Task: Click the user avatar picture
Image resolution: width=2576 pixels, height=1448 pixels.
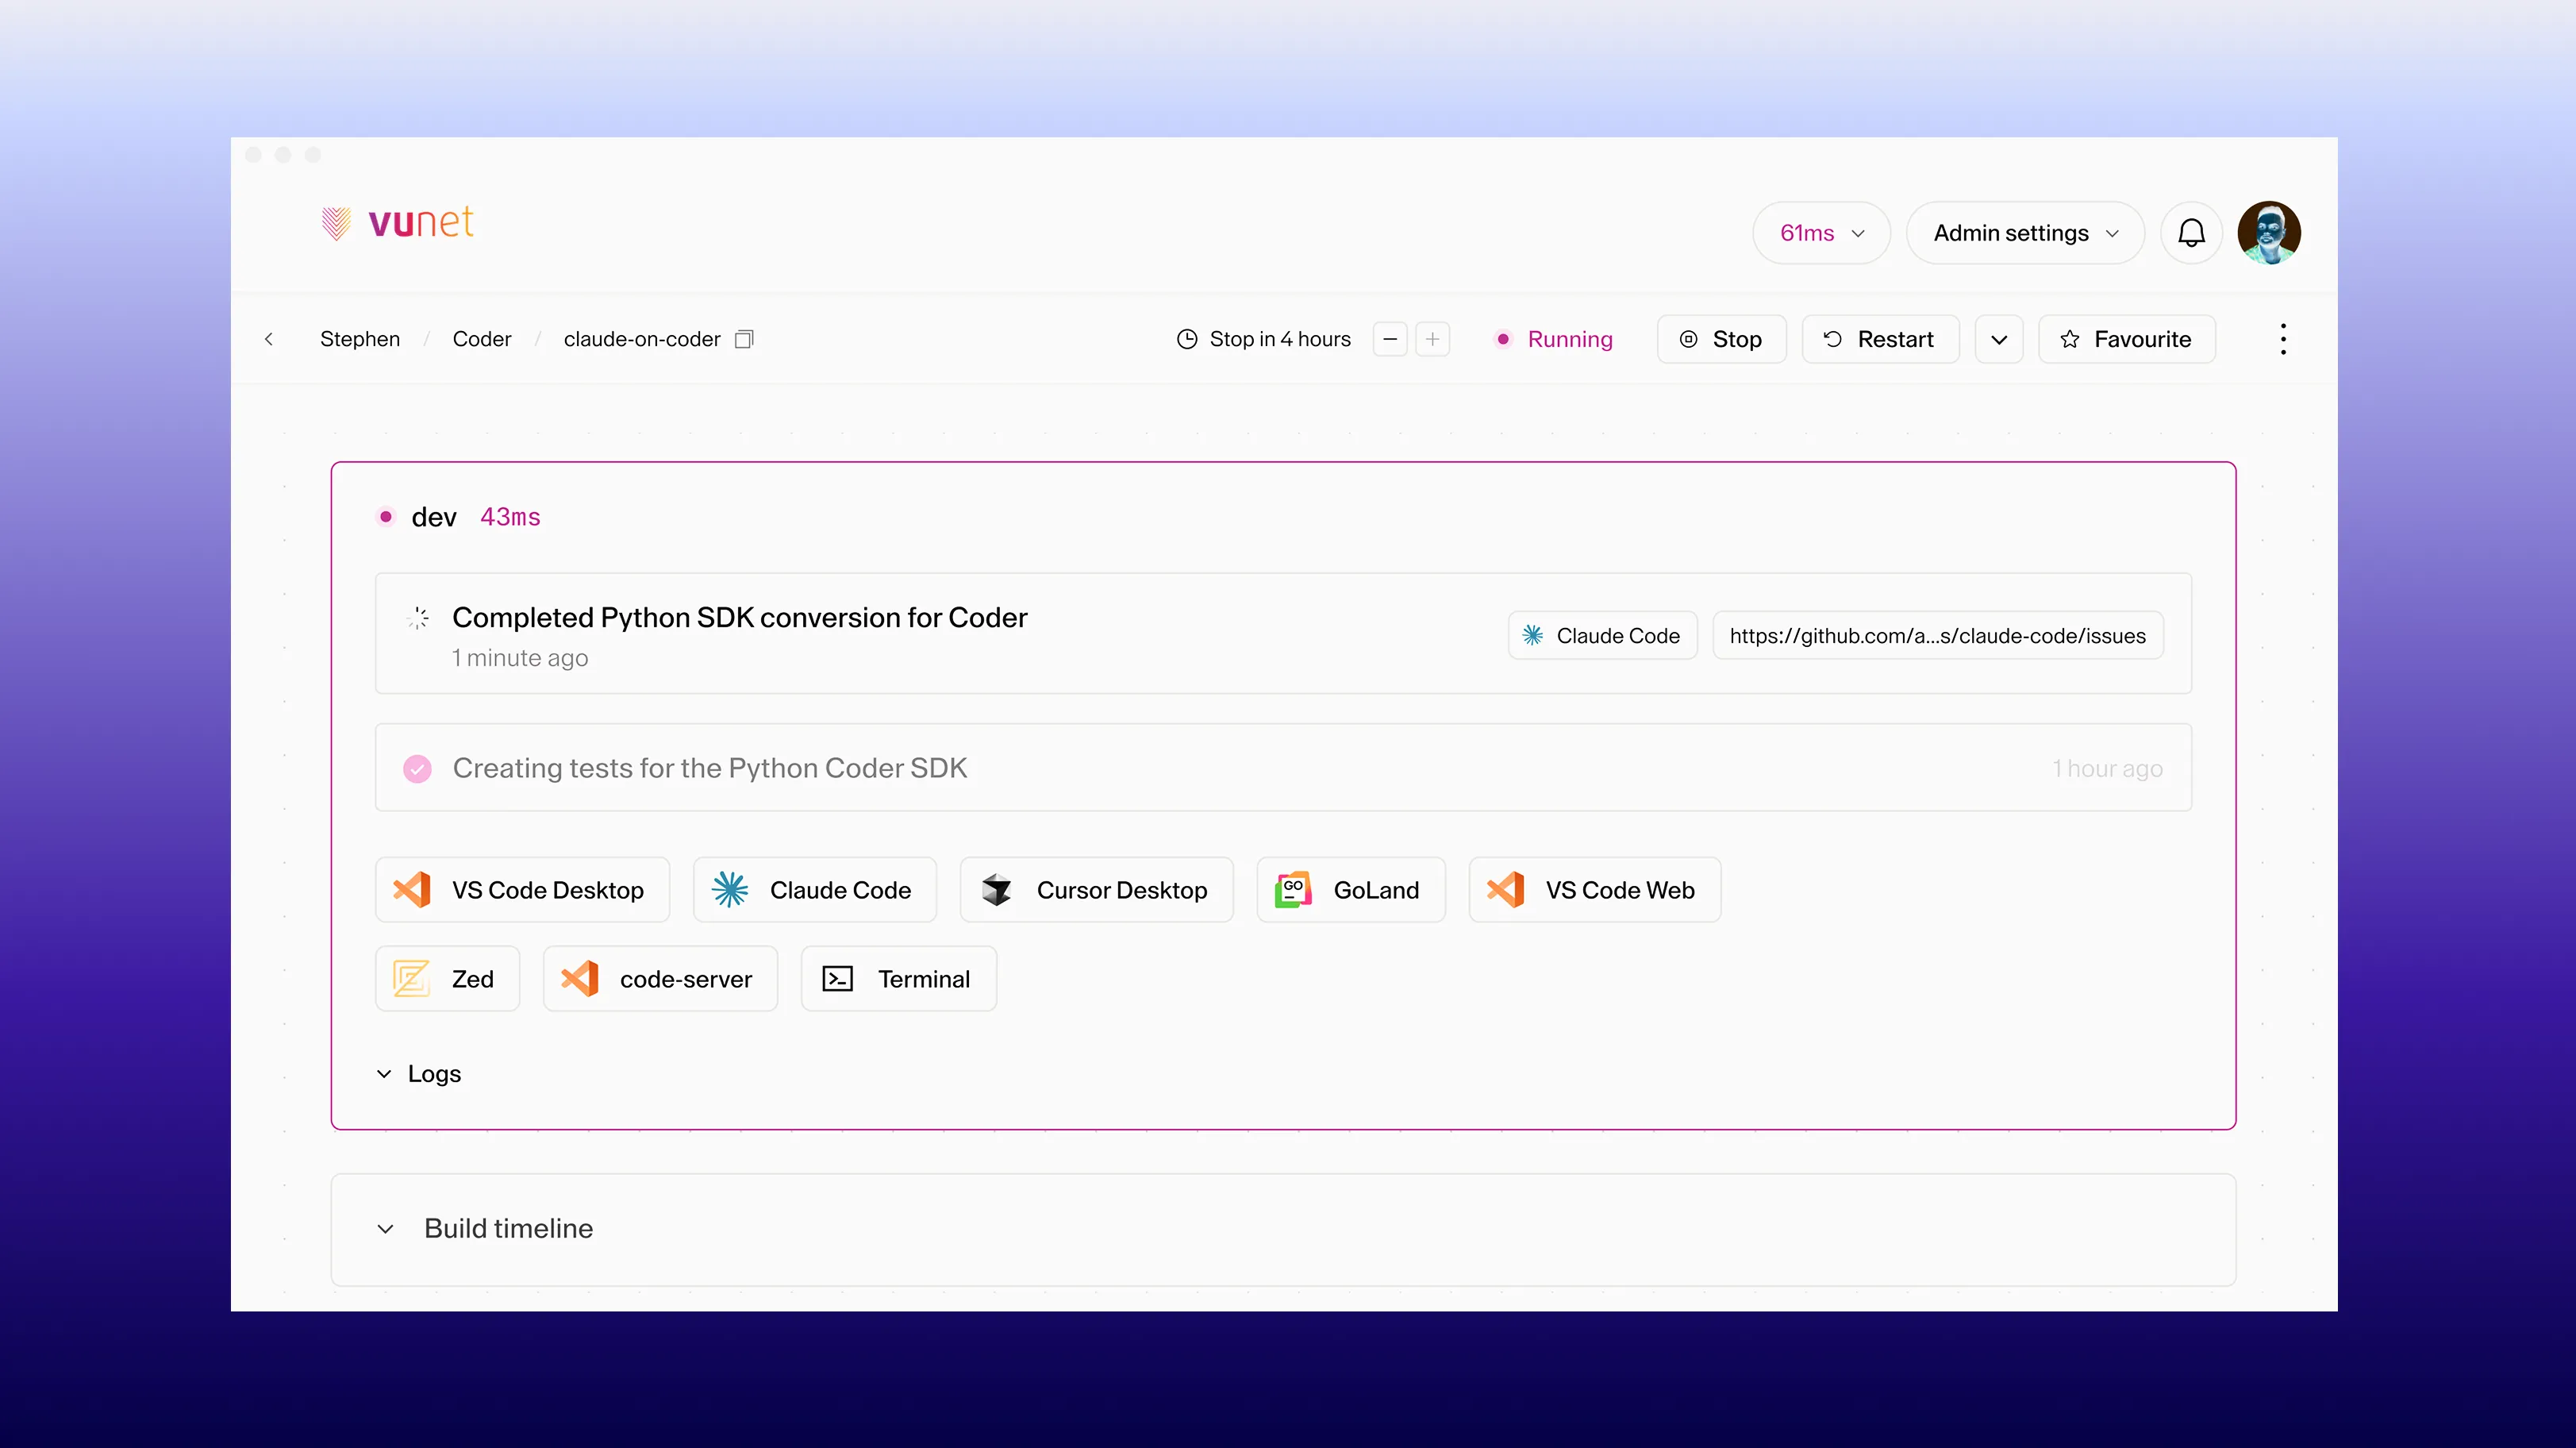Action: click(2268, 233)
